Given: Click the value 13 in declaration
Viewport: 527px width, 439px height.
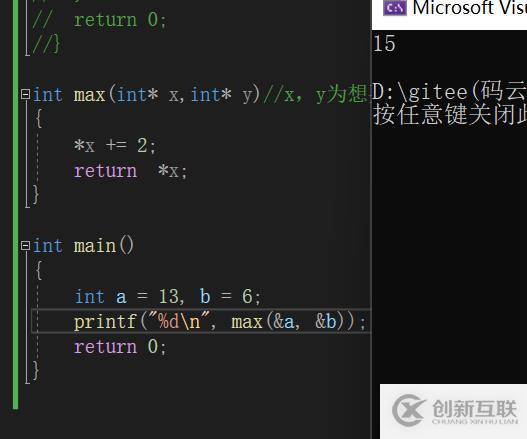Looking at the screenshot, I should click(169, 296).
